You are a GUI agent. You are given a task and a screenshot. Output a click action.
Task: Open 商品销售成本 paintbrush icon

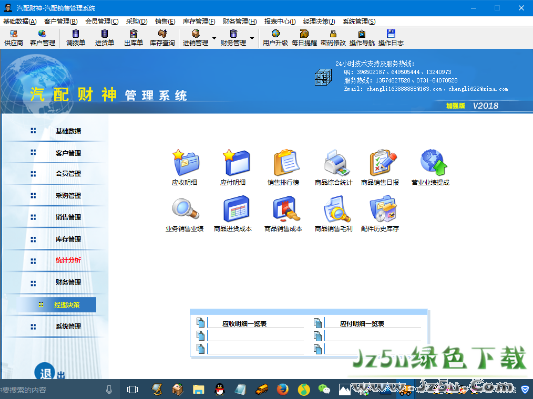pos(286,208)
